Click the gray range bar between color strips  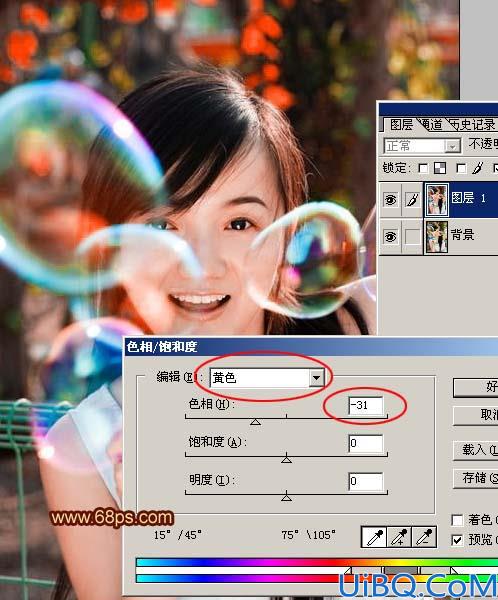400,571
